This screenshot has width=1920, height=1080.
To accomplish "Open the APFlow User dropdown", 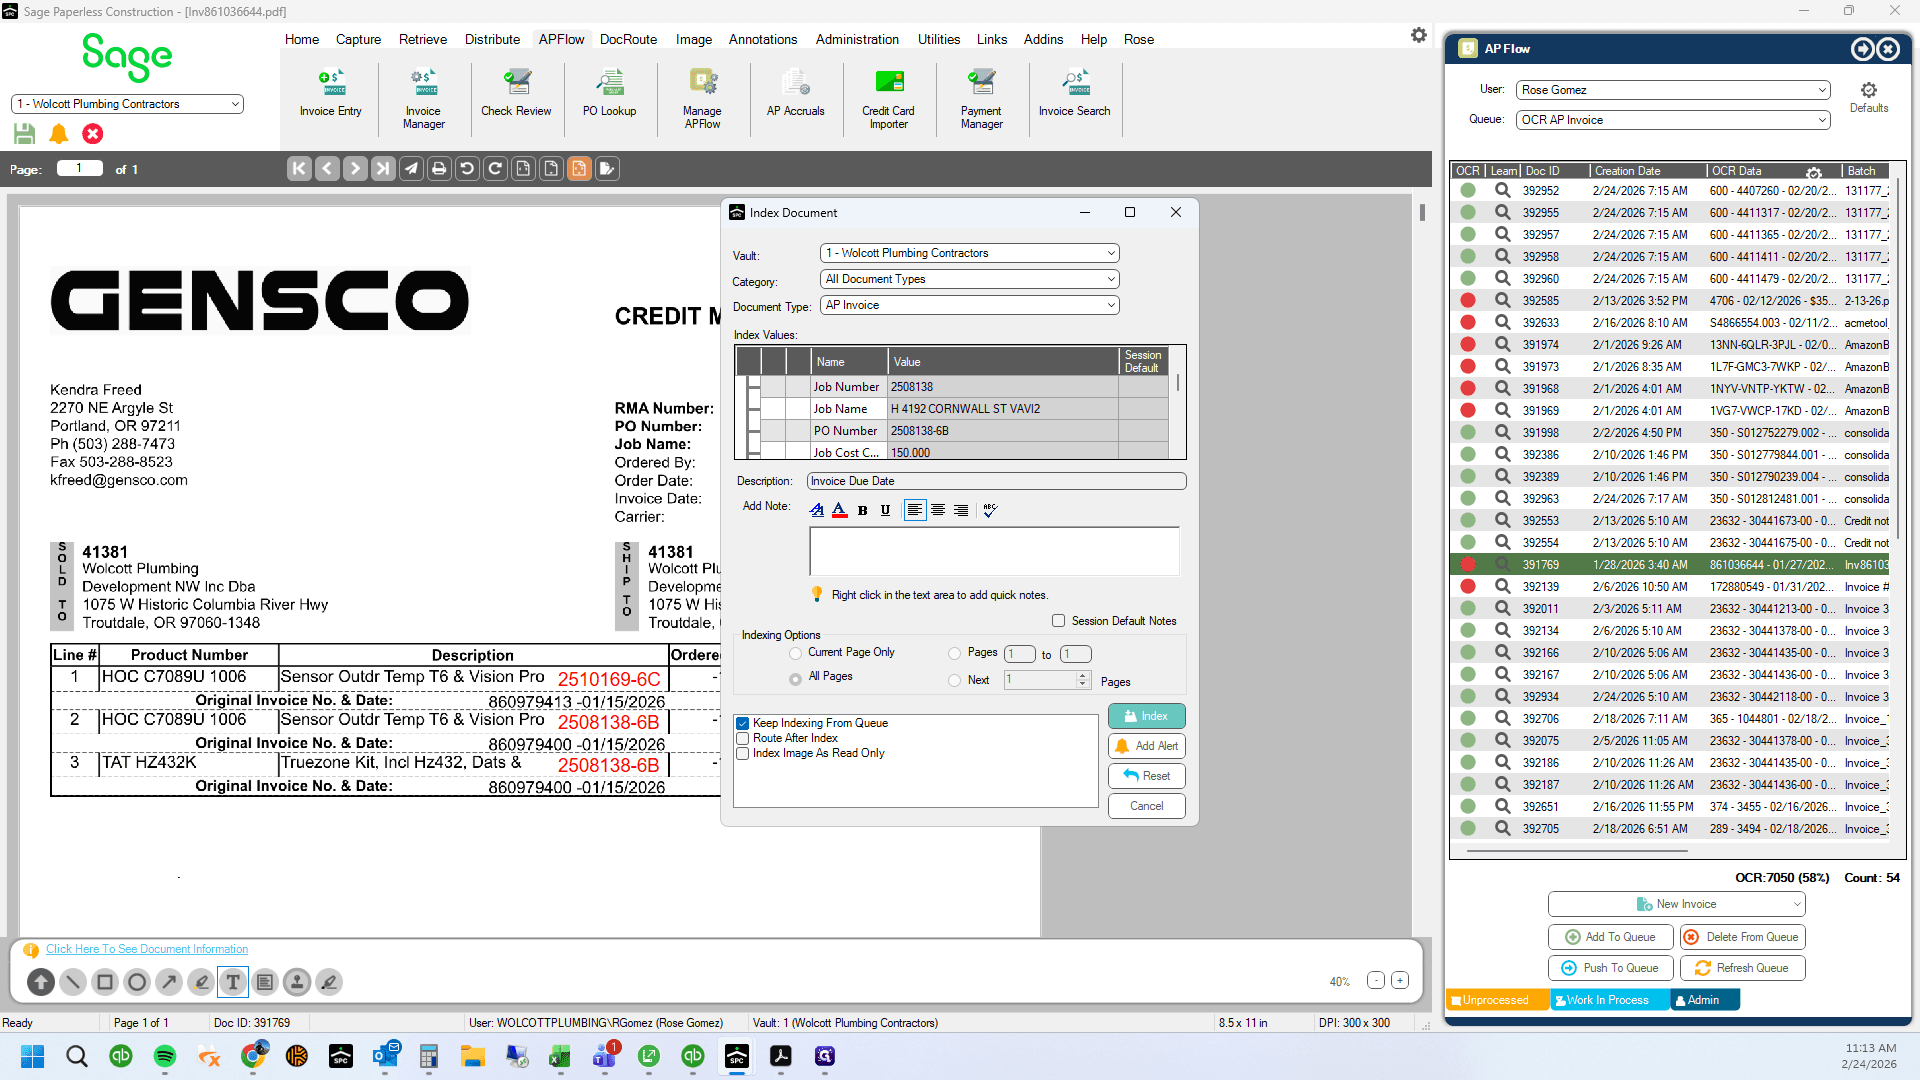I will pyautogui.click(x=1673, y=90).
